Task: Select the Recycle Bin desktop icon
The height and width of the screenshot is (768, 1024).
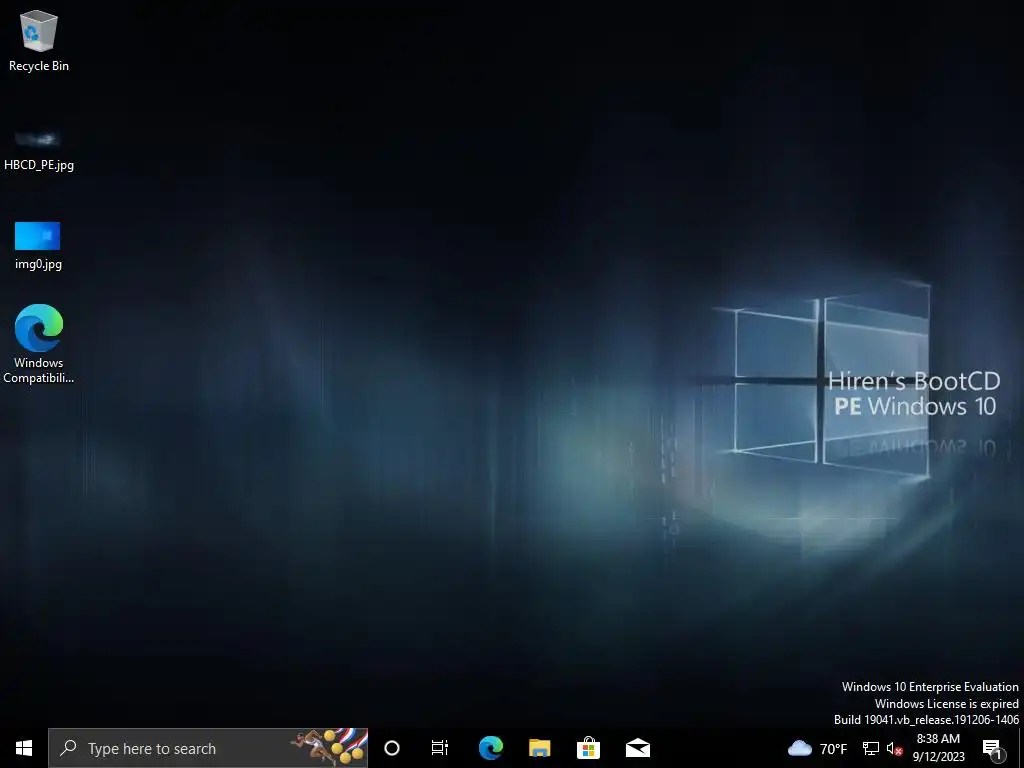Action: (39, 40)
